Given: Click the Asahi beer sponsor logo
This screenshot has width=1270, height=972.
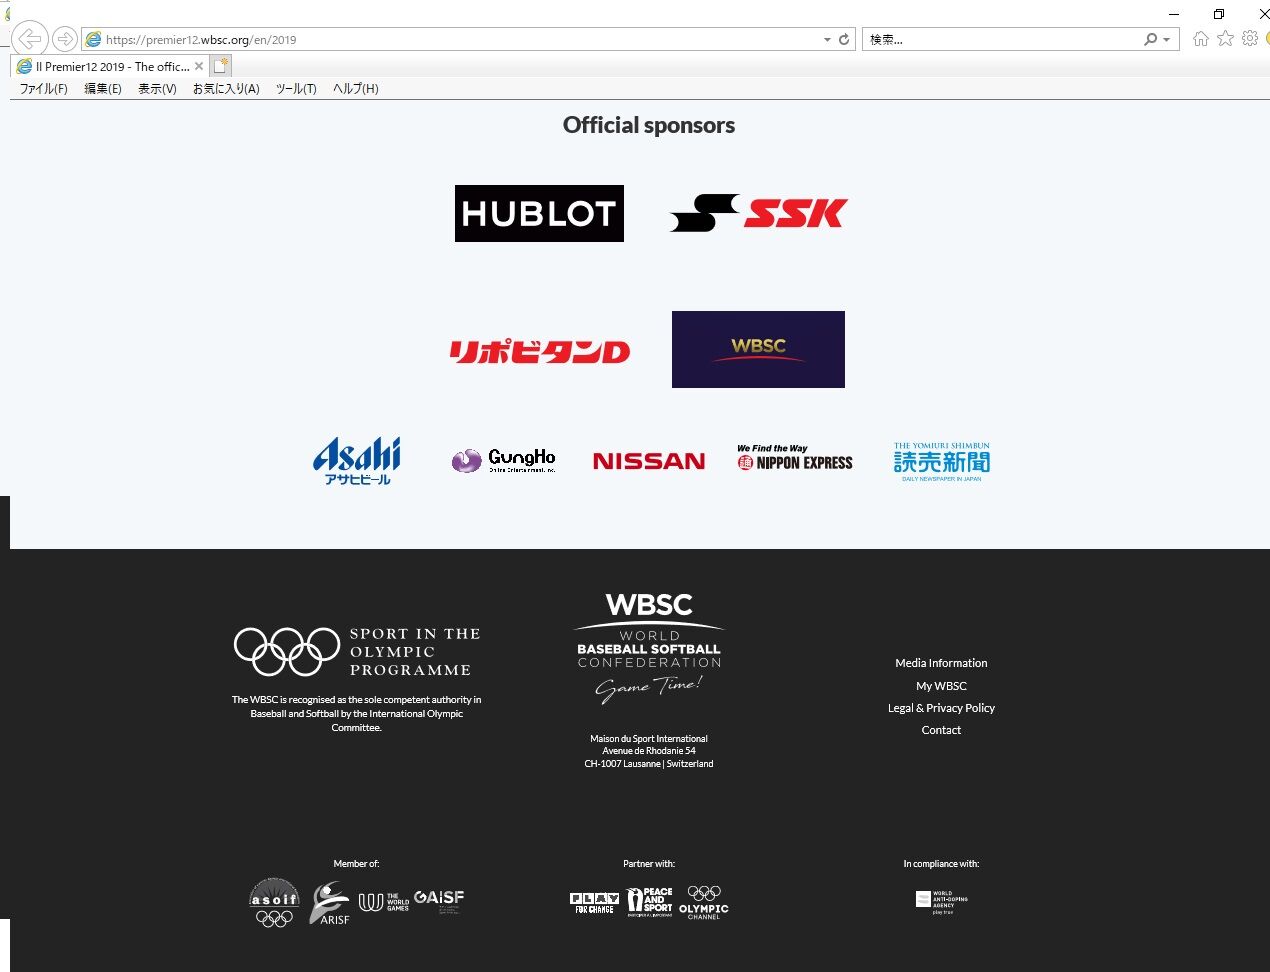Looking at the screenshot, I should [357, 461].
